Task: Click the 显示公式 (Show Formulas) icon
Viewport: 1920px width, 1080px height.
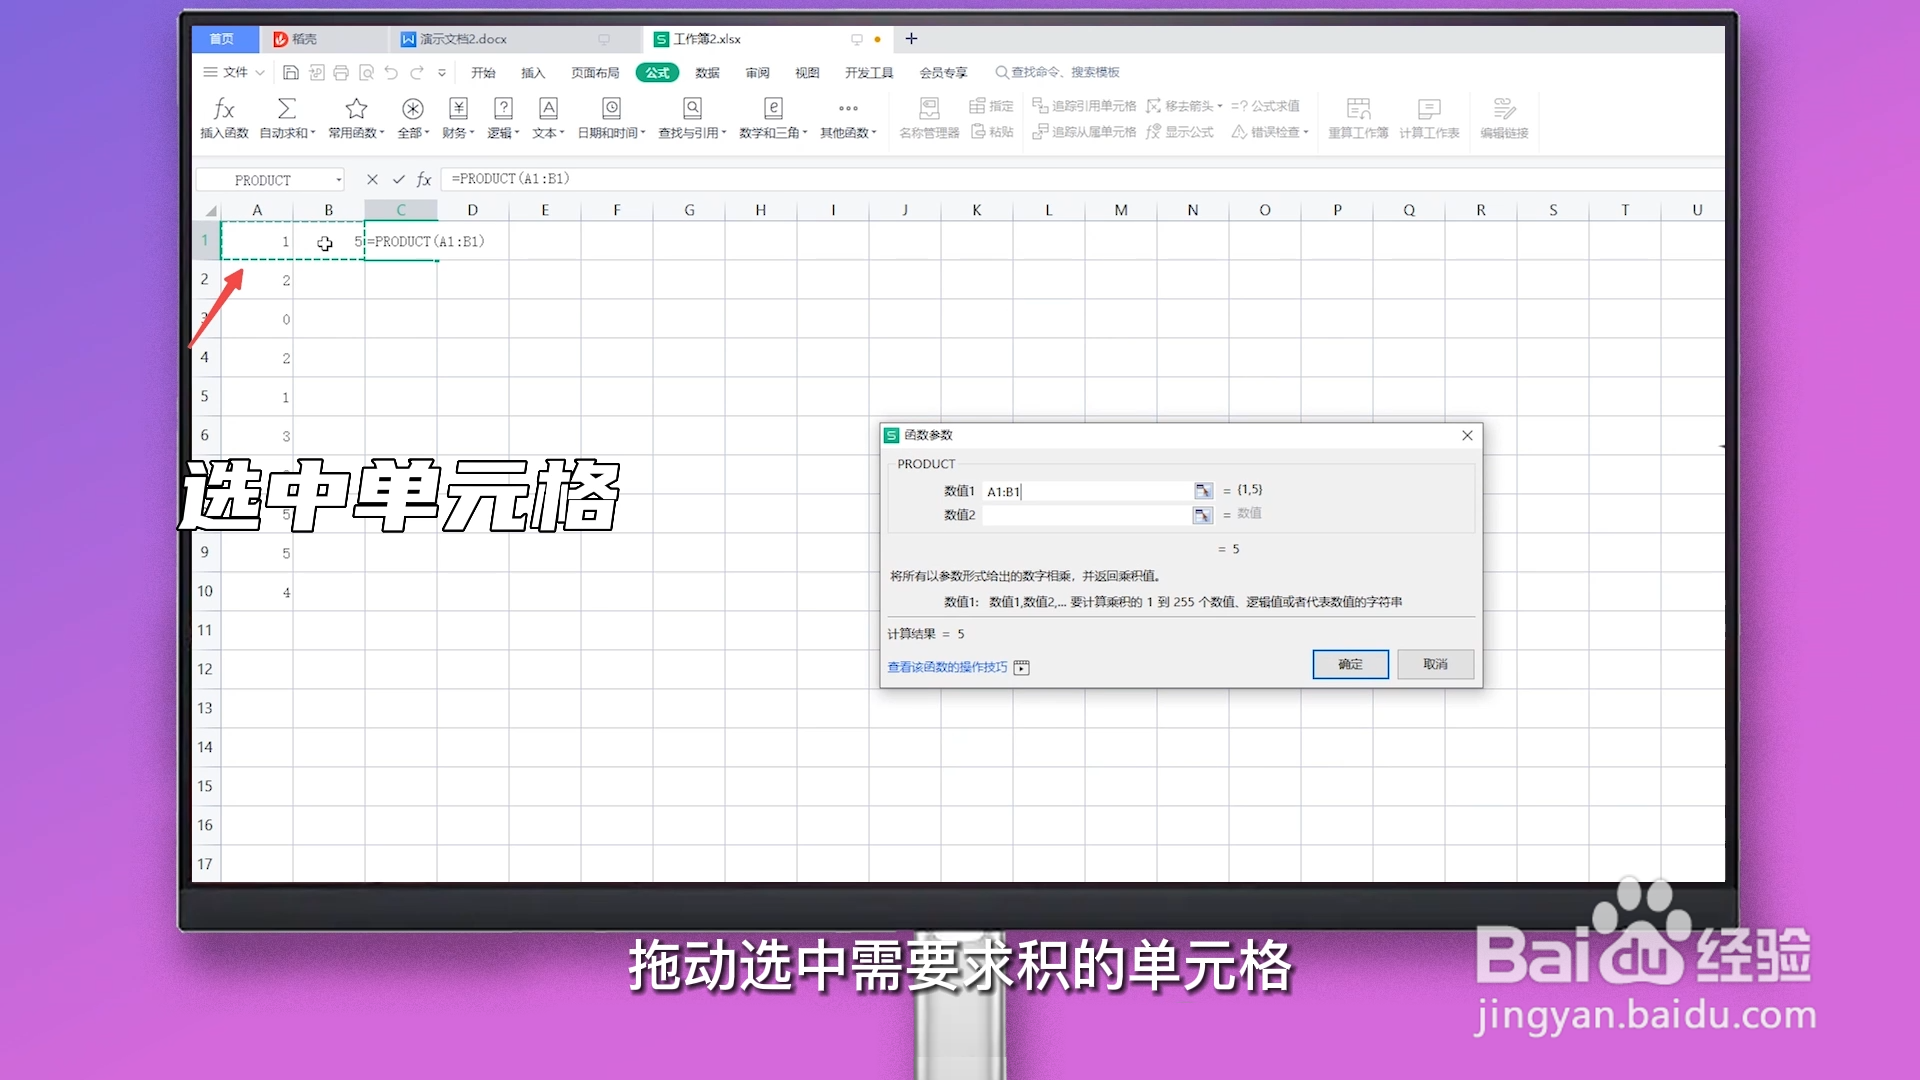Action: pyautogui.click(x=1180, y=131)
